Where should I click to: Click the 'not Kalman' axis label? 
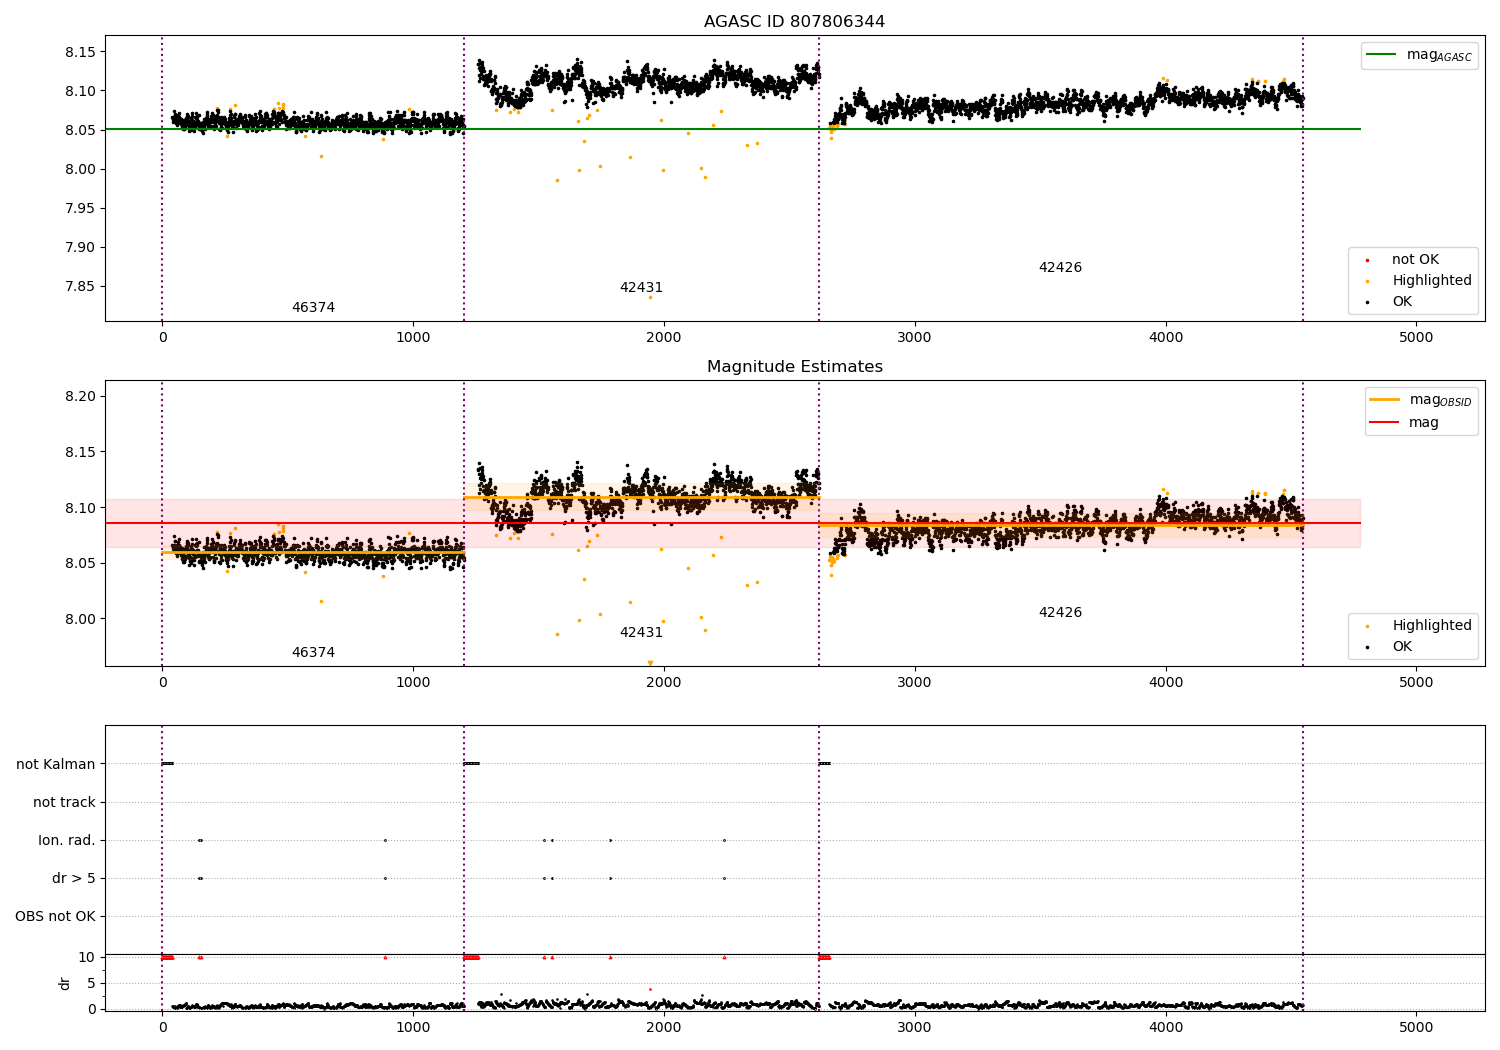click(56, 764)
